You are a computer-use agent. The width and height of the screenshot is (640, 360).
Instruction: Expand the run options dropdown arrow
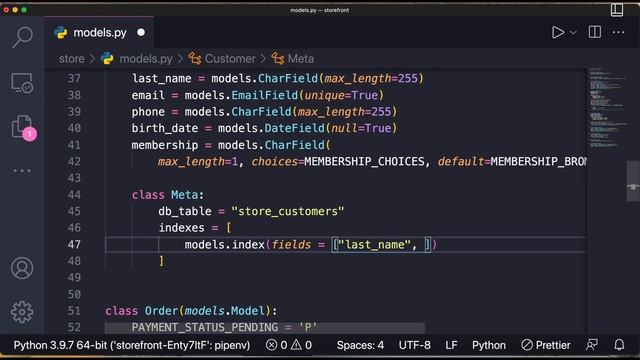coord(573,33)
